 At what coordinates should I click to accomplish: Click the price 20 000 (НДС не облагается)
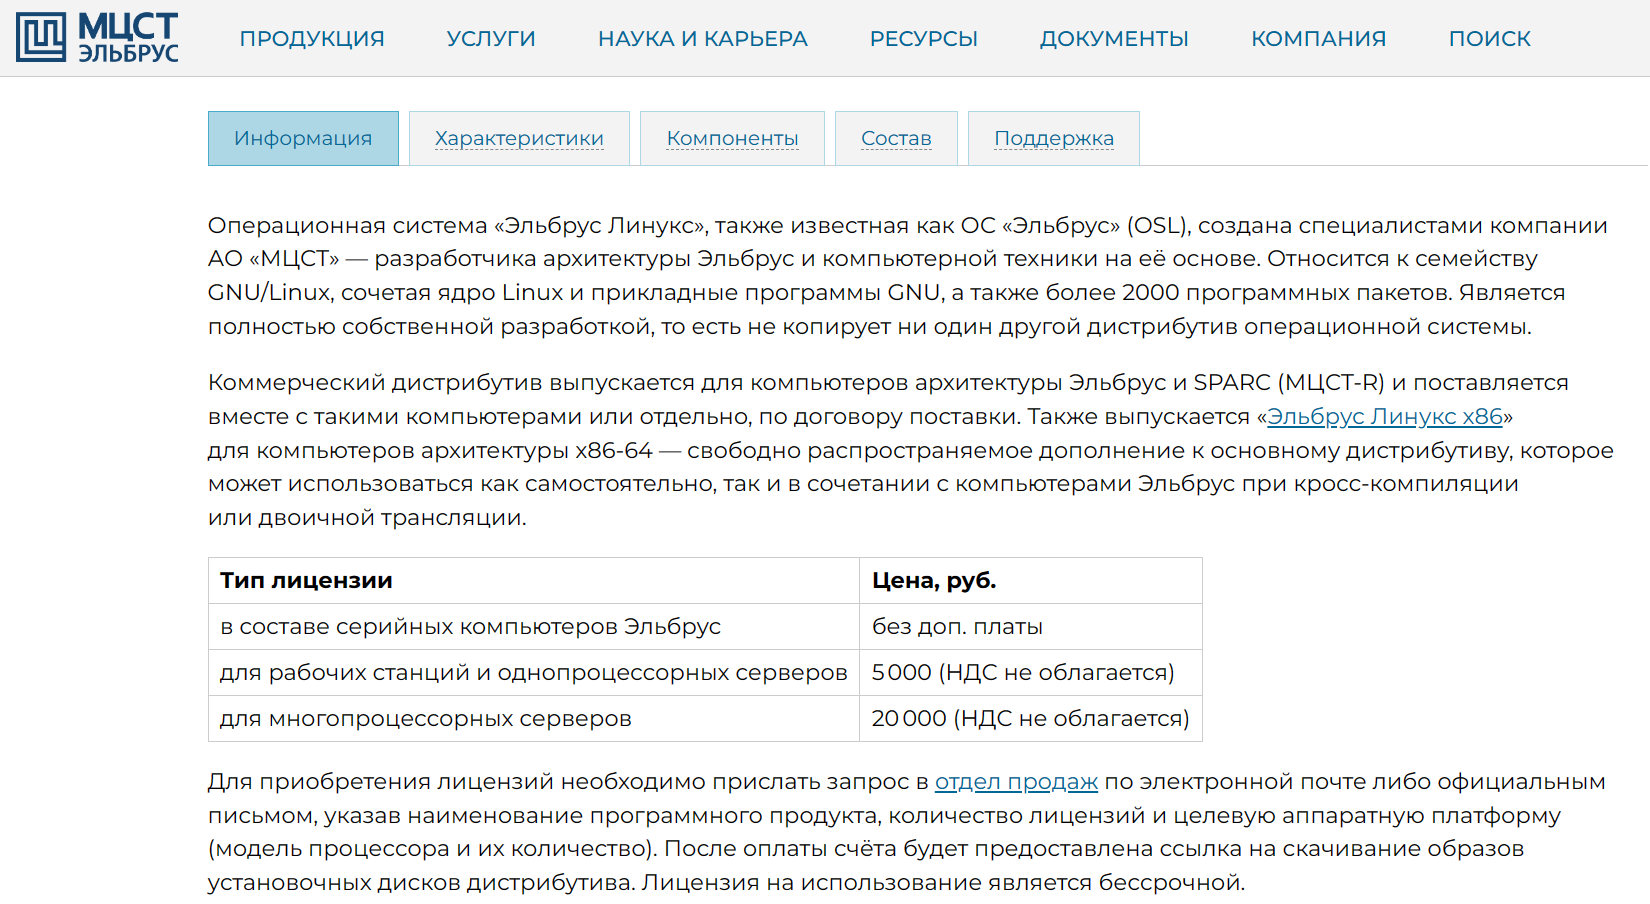click(1031, 718)
